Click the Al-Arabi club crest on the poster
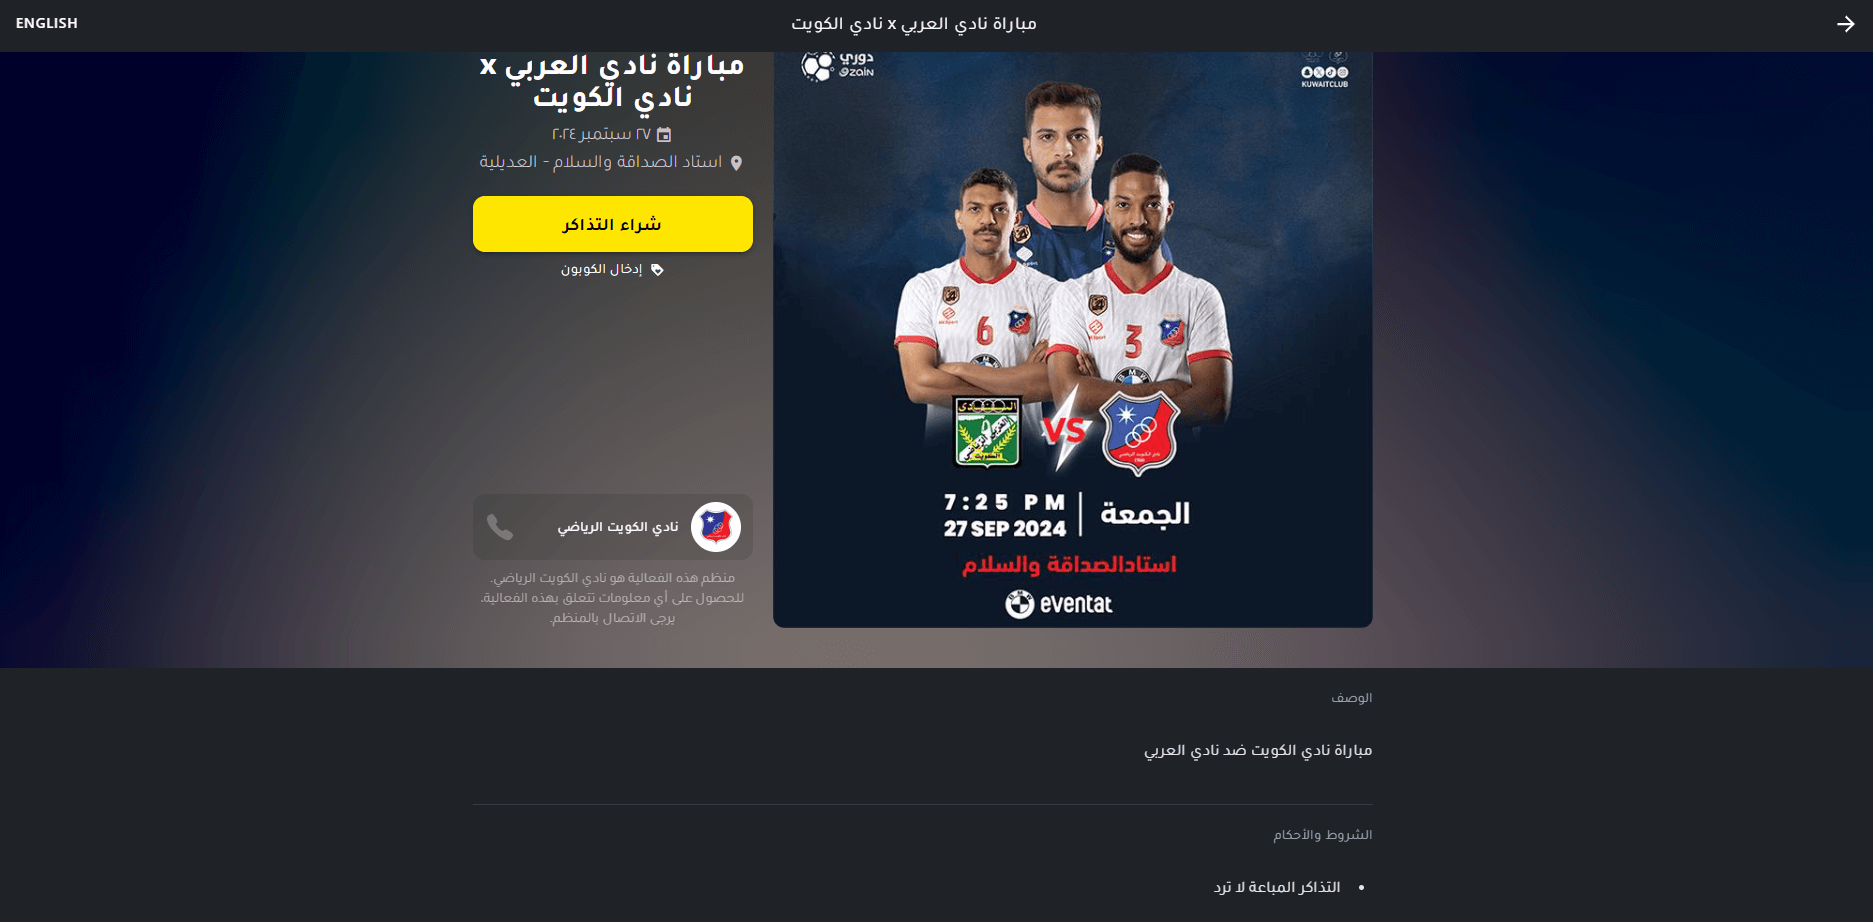1873x922 pixels. tap(987, 432)
